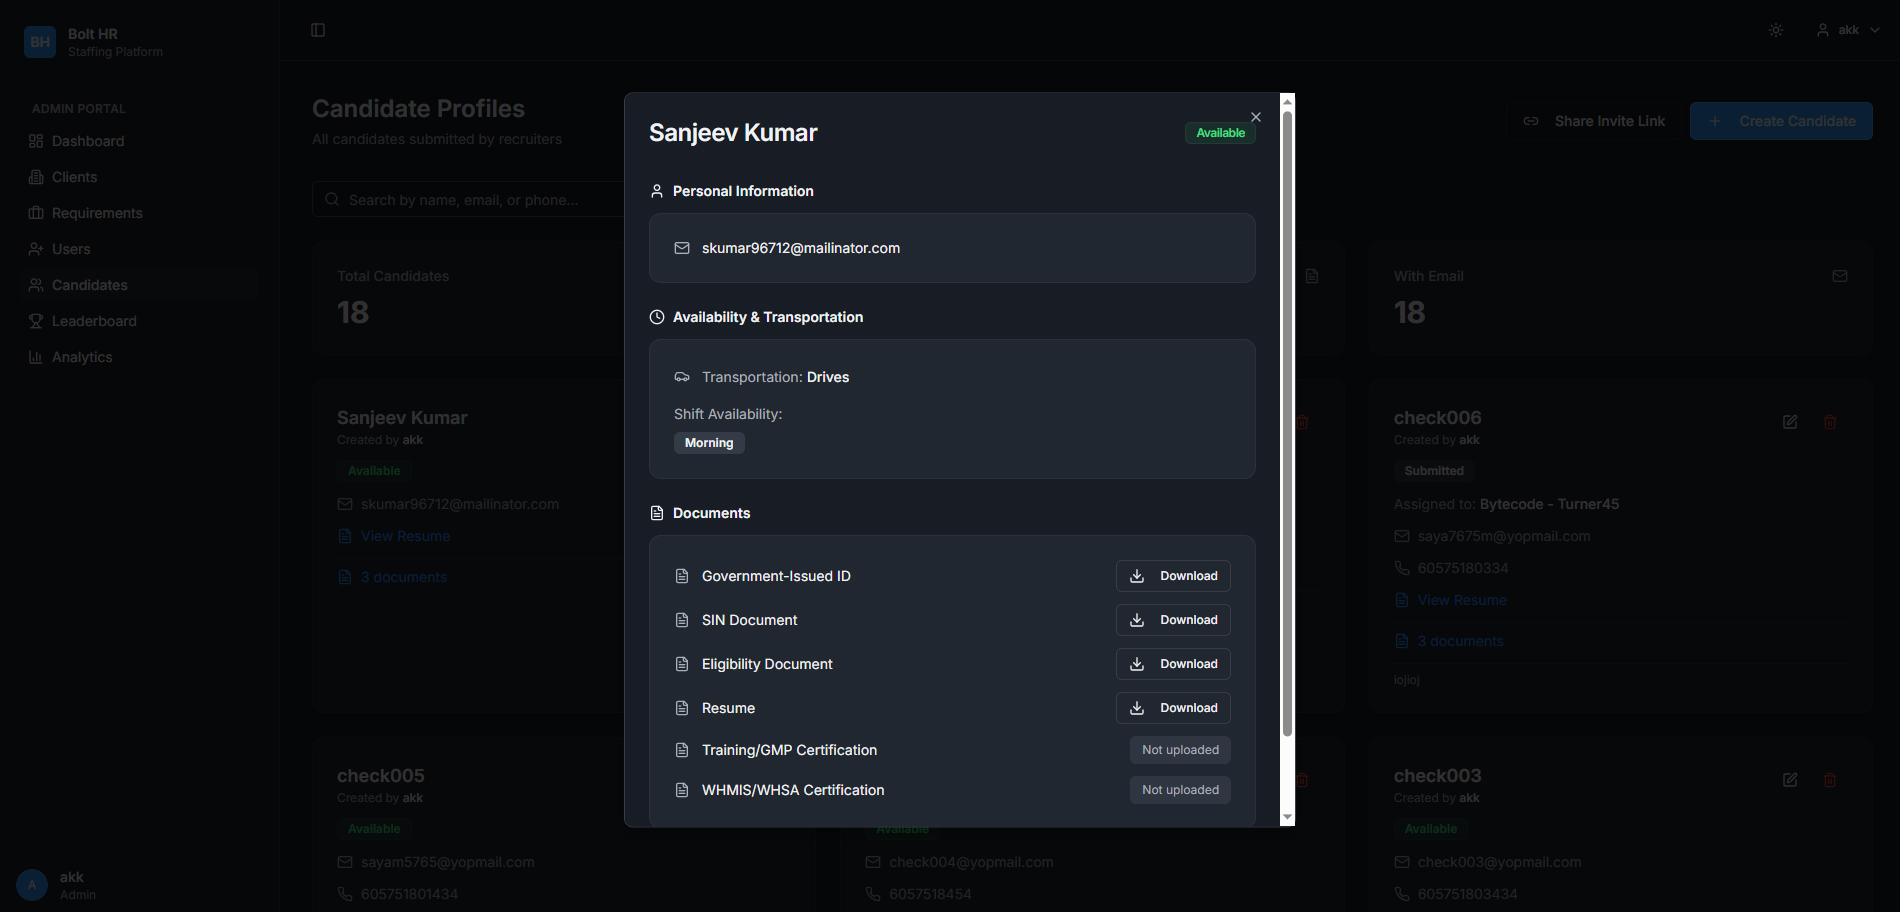This screenshot has width=1900, height=912.
Task: Open Requirements from sidebar
Action: [x=97, y=213]
